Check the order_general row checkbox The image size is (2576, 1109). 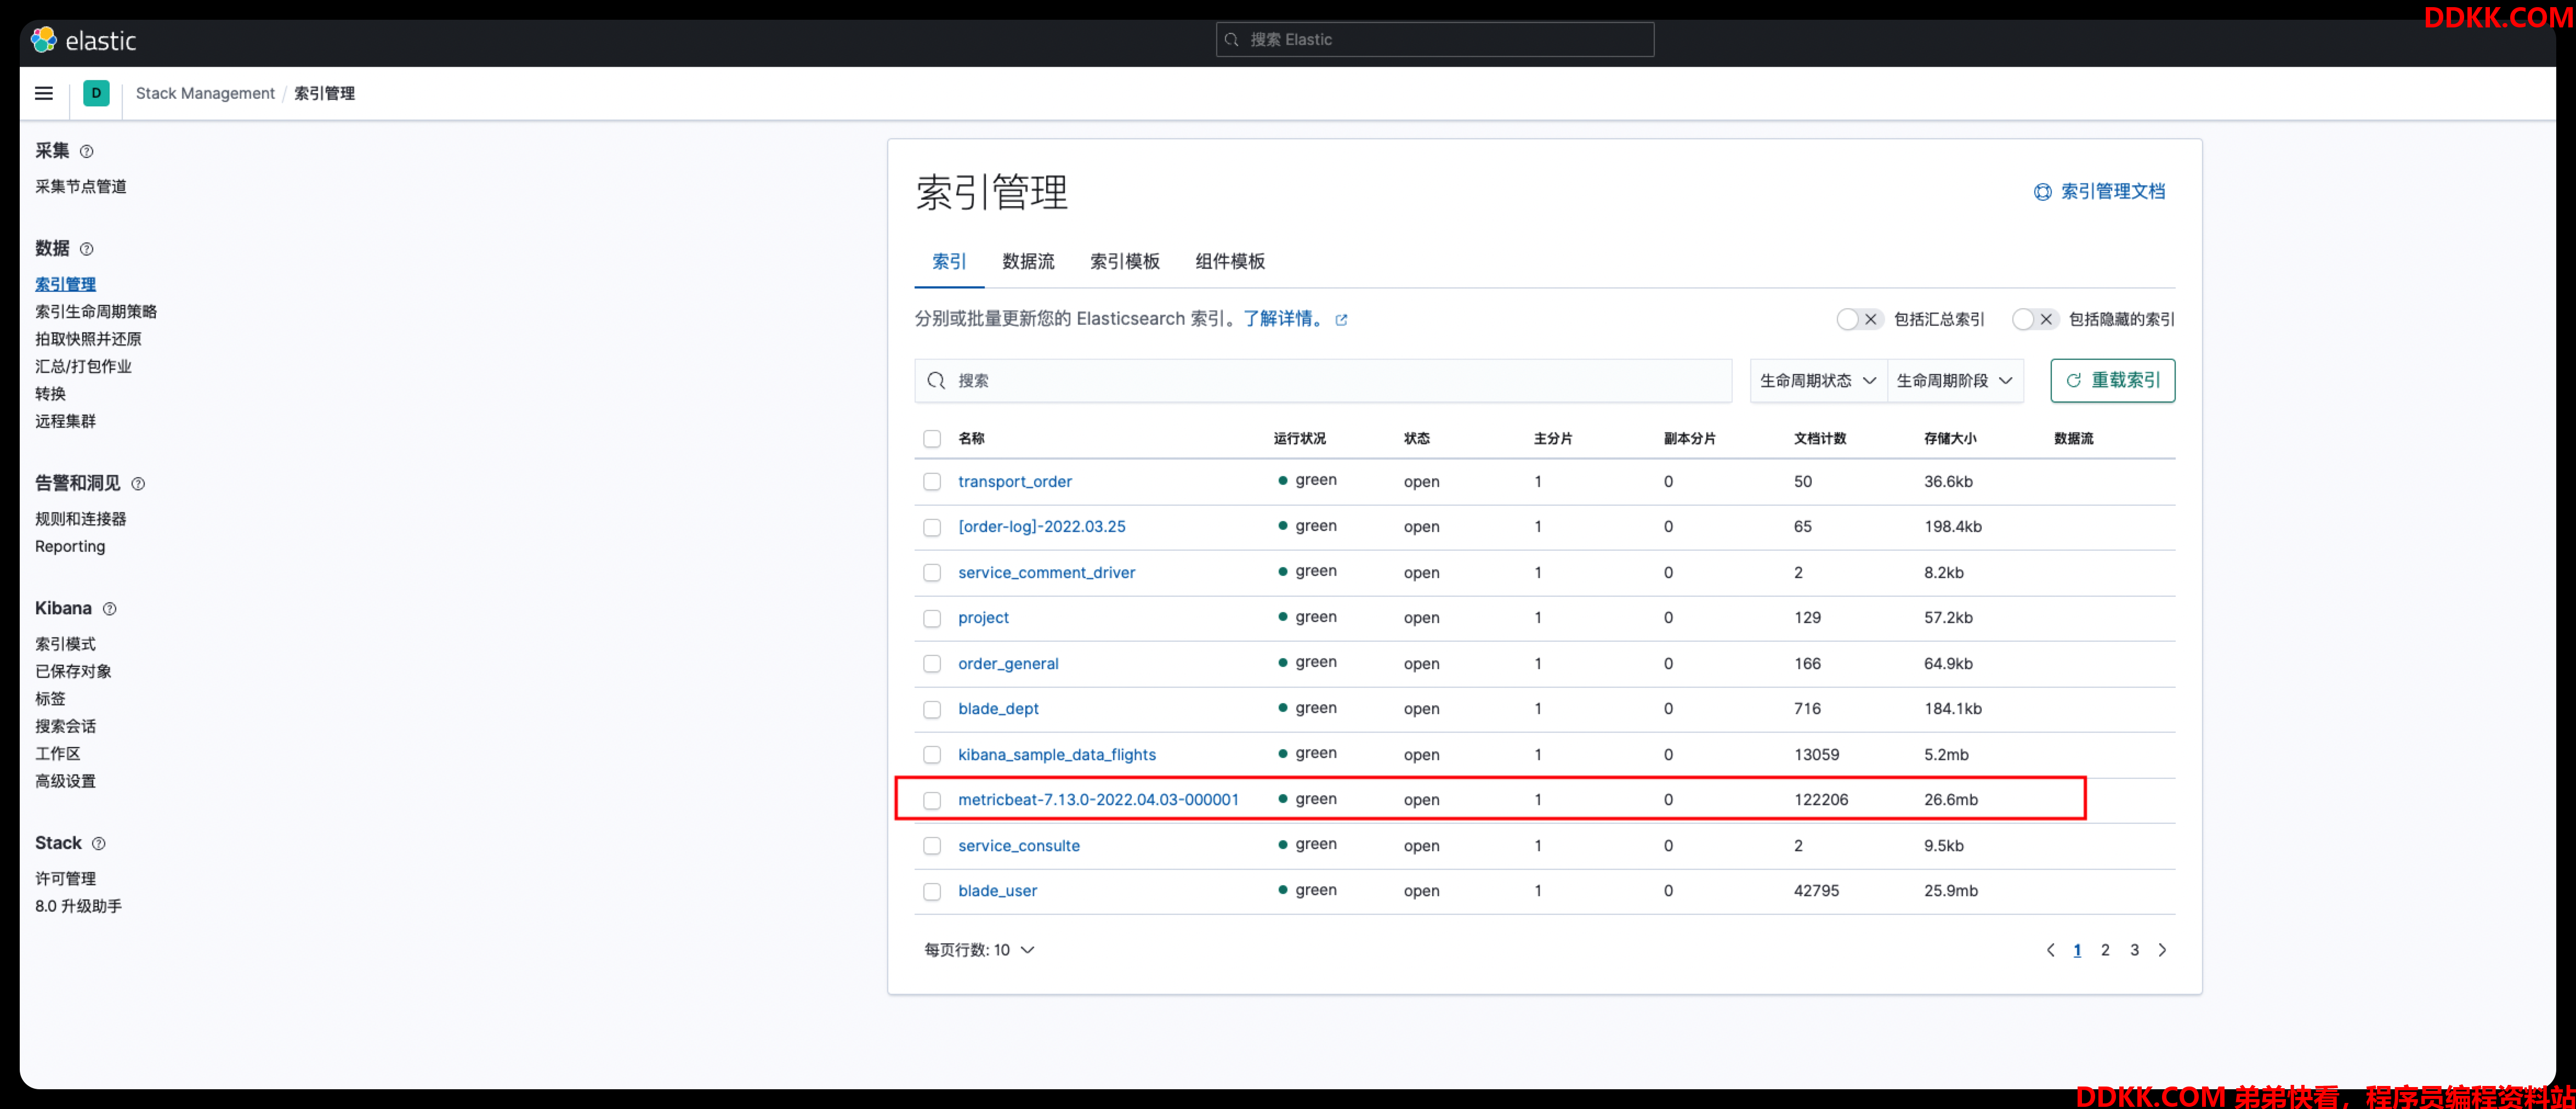(x=932, y=664)
